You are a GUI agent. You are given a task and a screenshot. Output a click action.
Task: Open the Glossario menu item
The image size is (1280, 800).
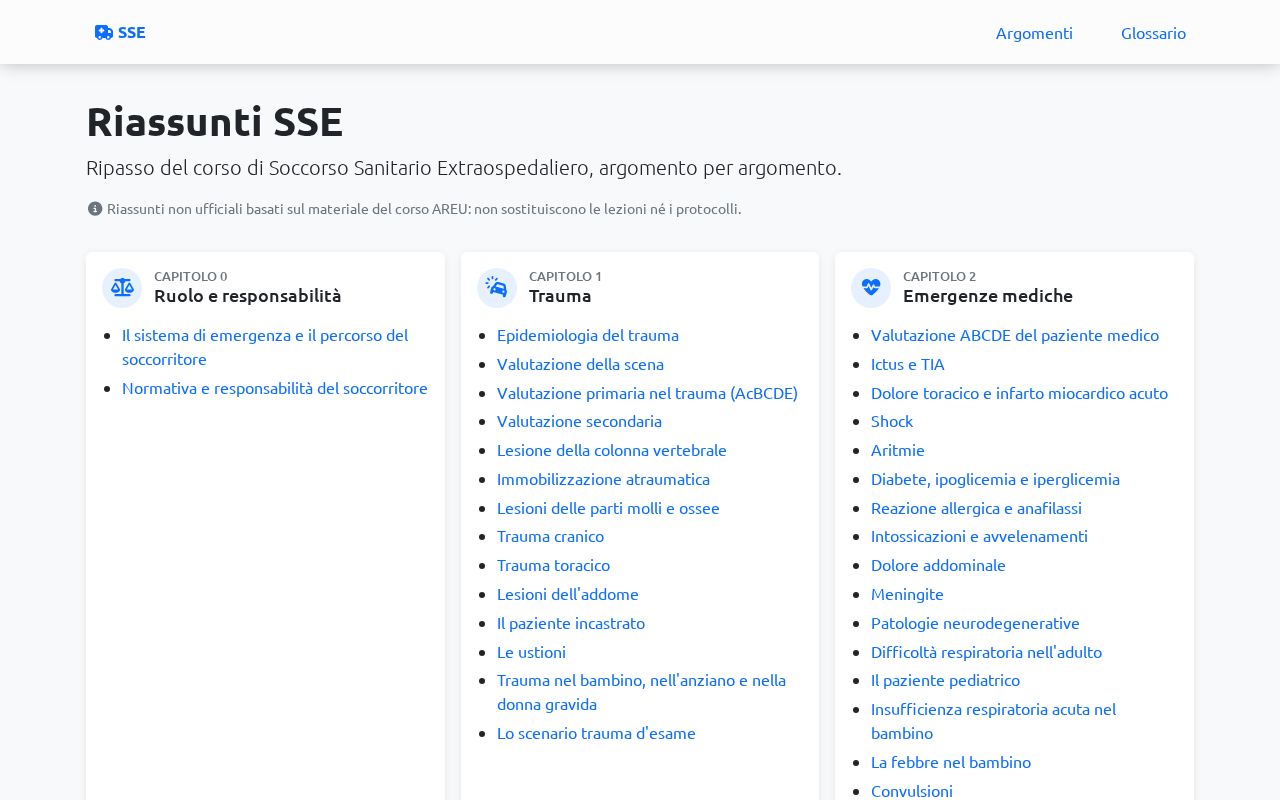click(1153, 33)
